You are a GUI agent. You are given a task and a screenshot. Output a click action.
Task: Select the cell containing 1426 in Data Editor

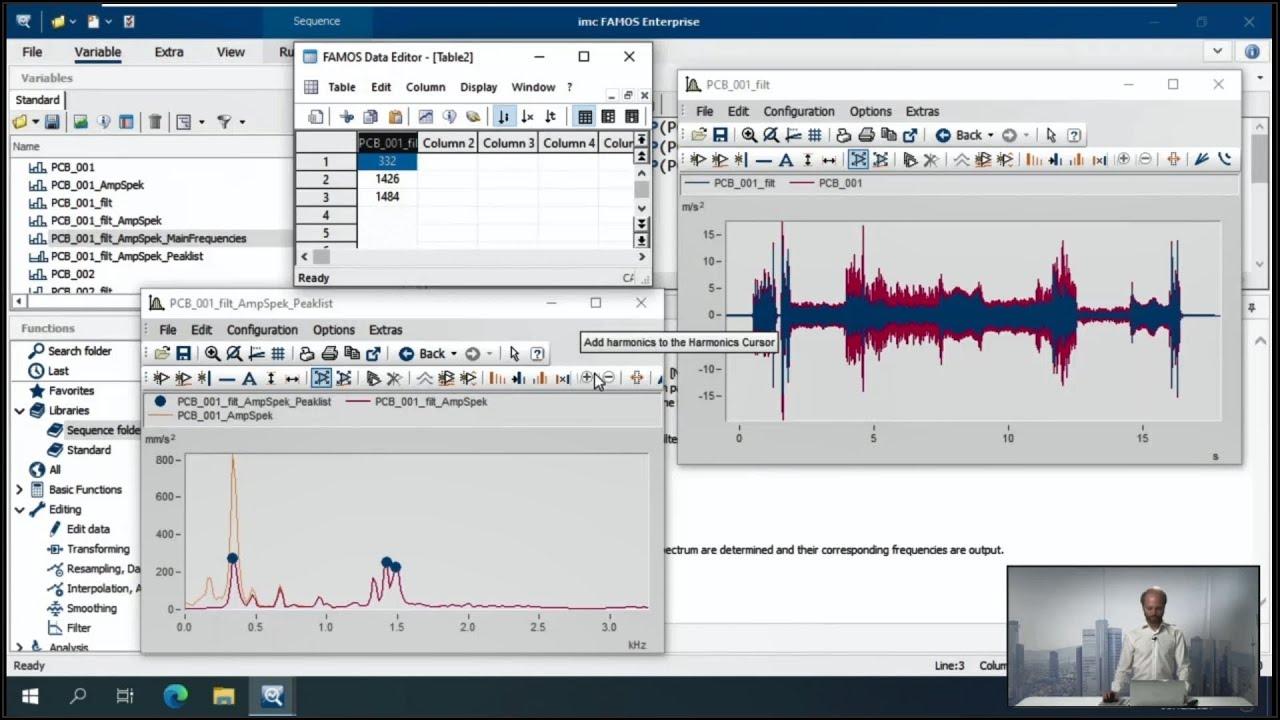tap(387, 179)
